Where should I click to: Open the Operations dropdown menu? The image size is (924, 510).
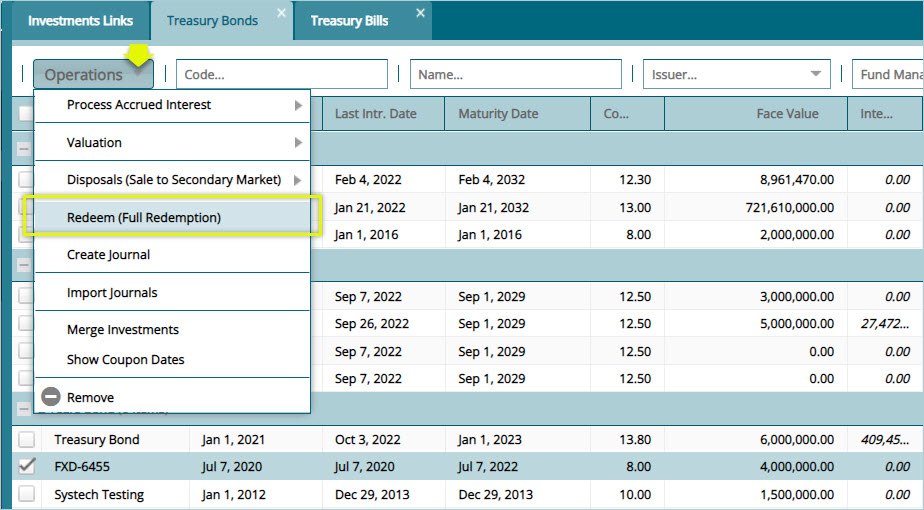(x=93, y=74)
